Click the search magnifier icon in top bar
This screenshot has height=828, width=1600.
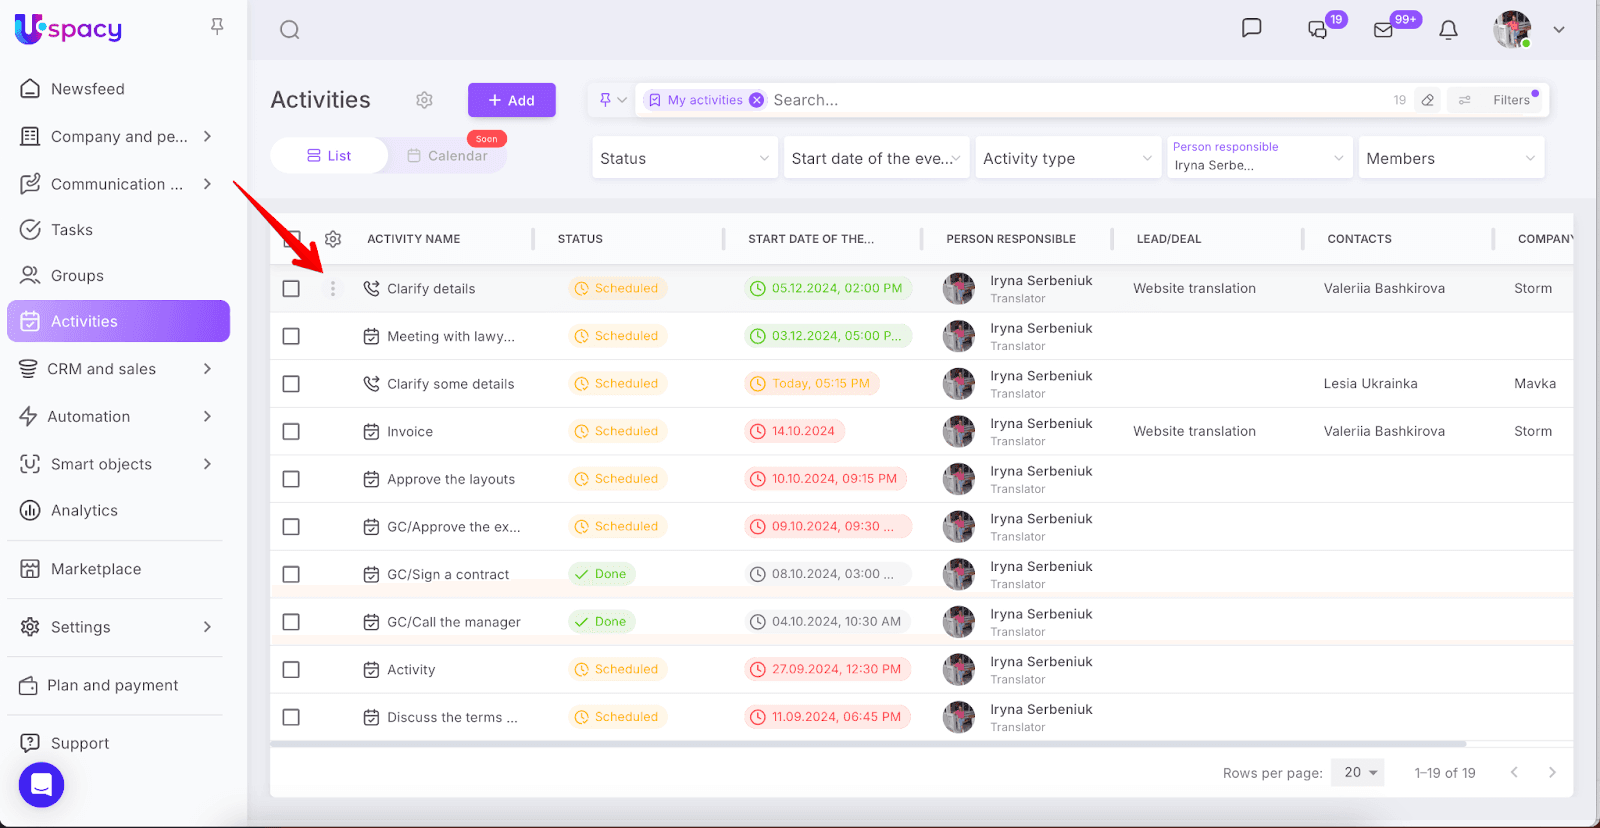[x=290, y=30]
